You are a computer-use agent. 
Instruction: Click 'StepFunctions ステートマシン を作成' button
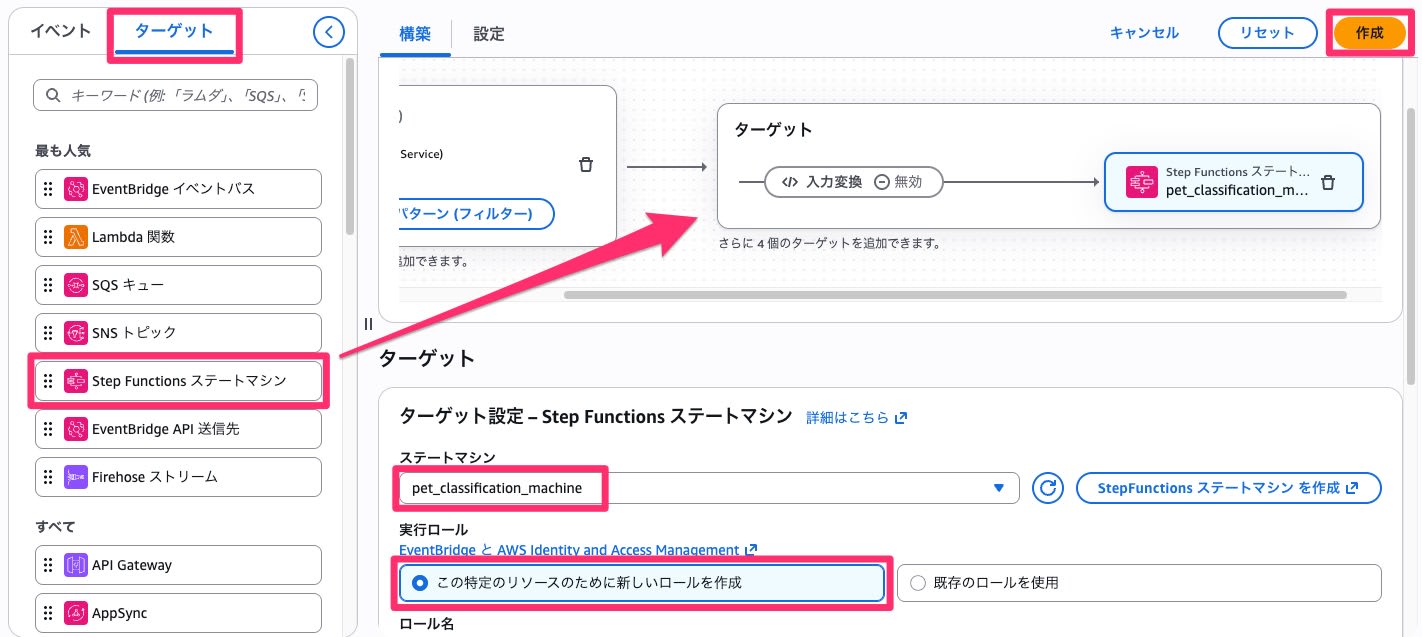[1228, 488]
